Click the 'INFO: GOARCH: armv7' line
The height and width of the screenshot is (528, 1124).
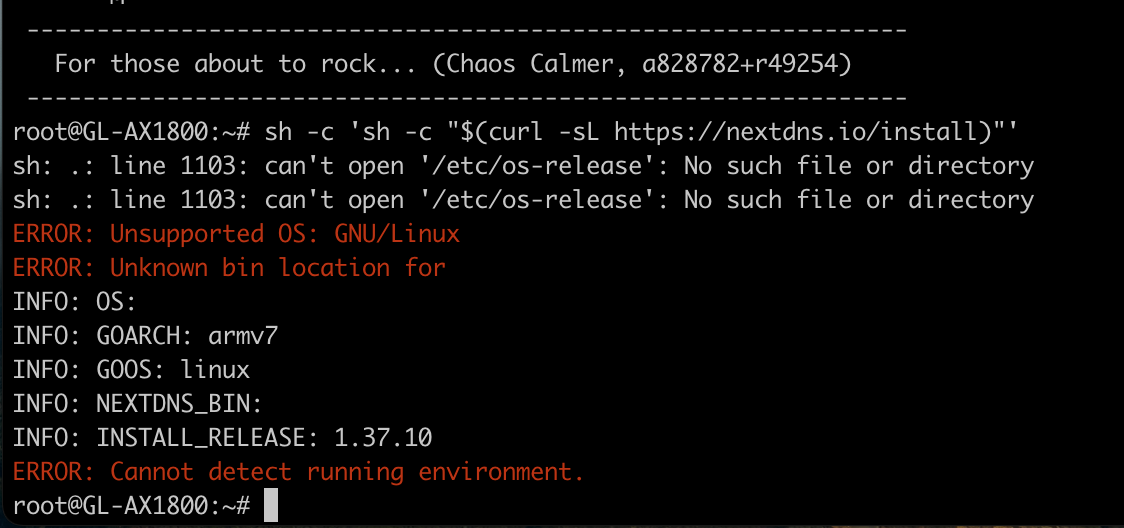(x=145, y=336)
